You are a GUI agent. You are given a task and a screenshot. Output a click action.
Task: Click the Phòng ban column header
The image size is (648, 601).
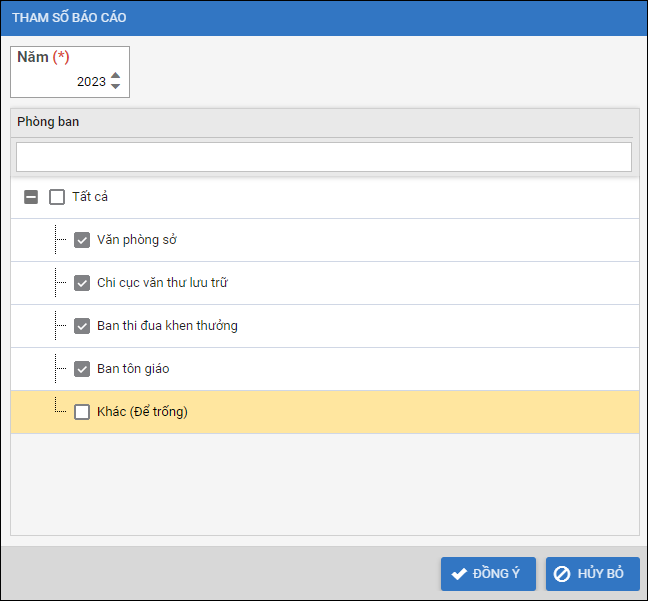(x=48, y=122)
